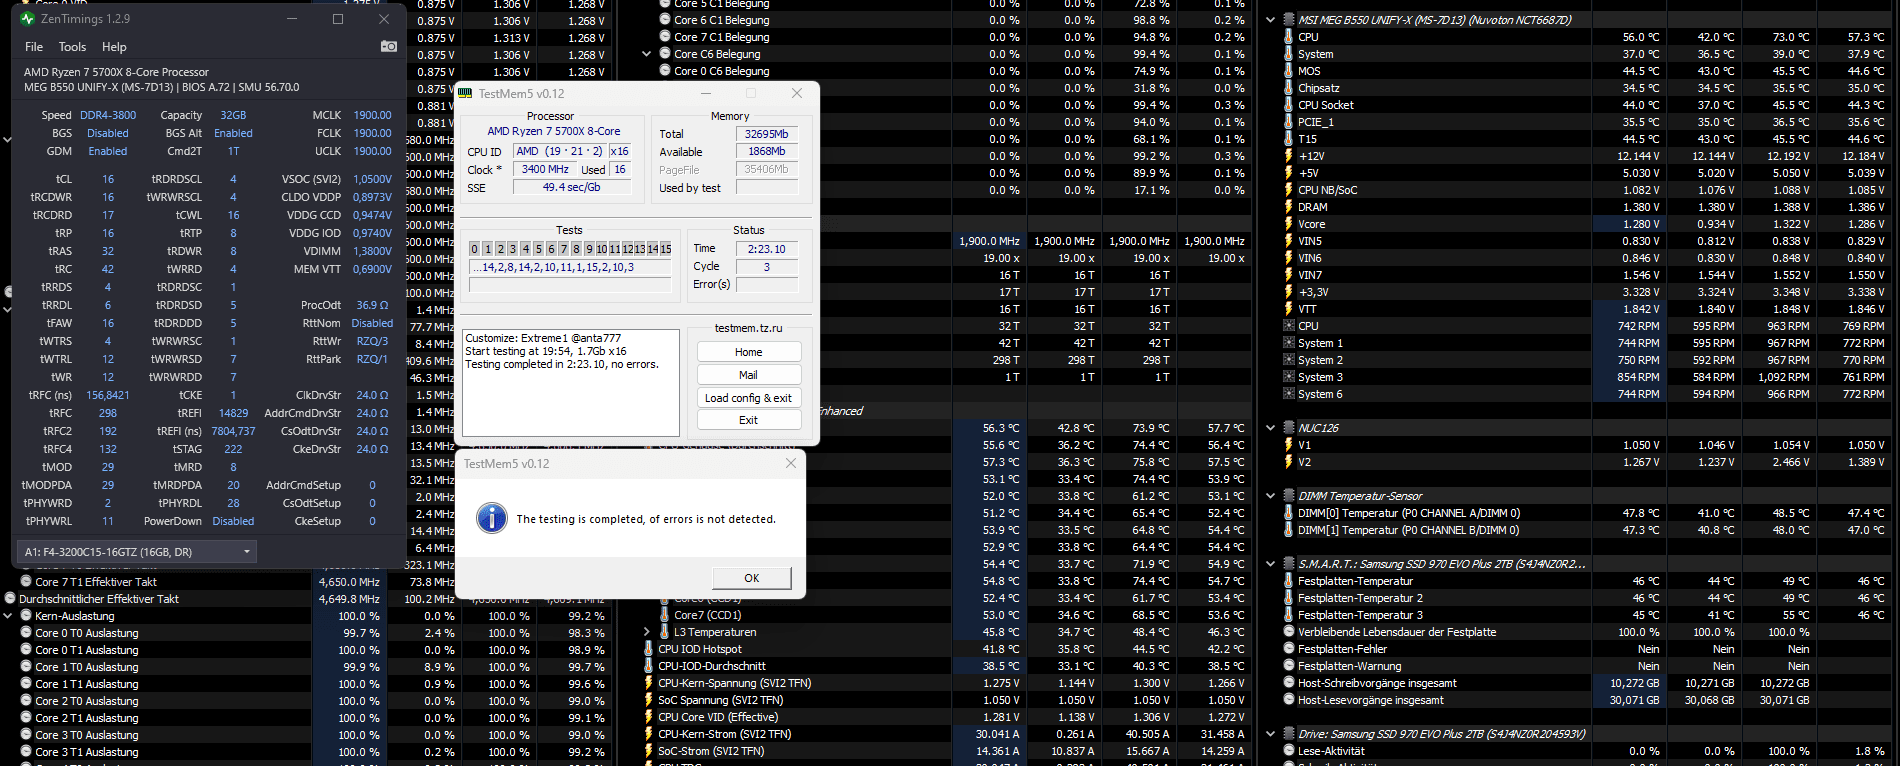The width and height of the screenshot is (1900, 766).
Task: Collapse the MSI MEG B550 UNIFY-X sensor group
Action: [x=1270, y=20]
